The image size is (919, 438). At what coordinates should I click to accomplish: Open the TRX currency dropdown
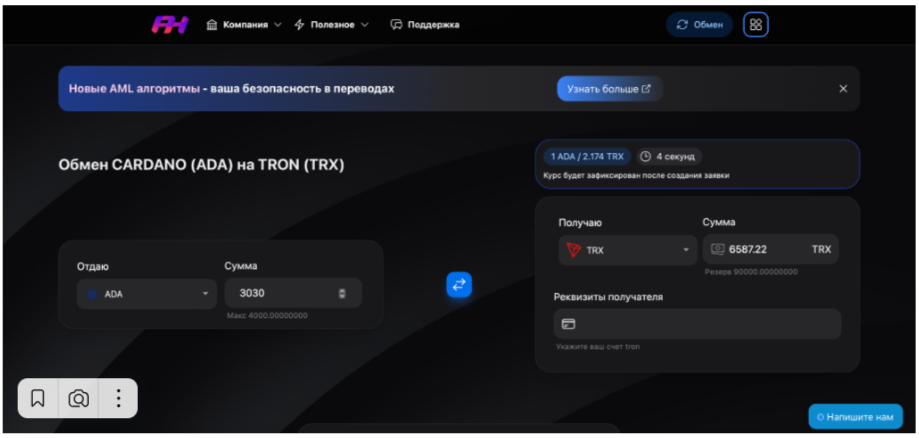[628, 250]
